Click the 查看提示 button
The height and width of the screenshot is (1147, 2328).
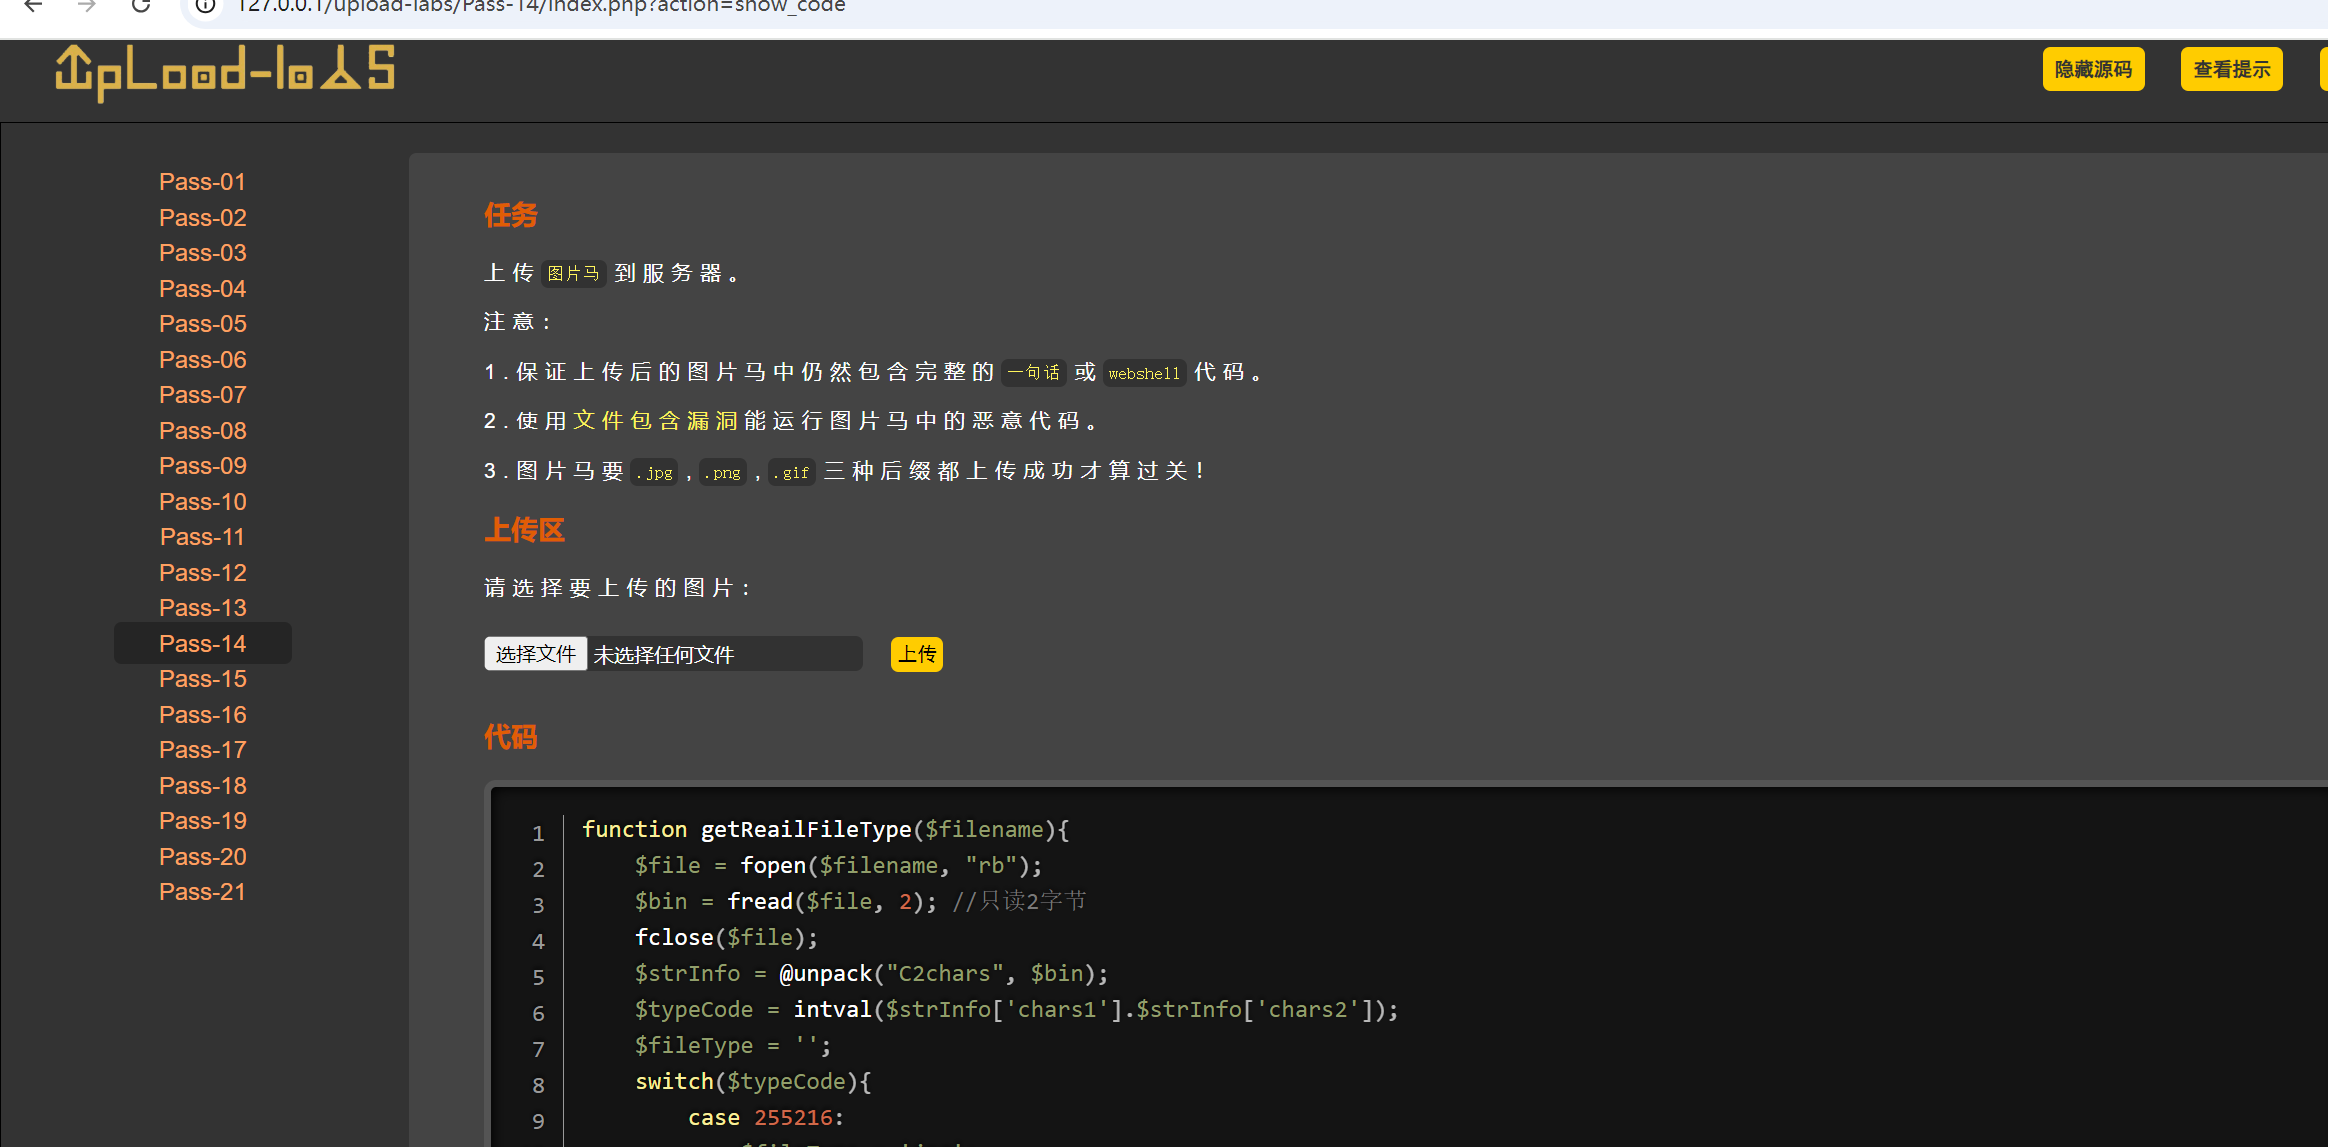[2230, 69]
